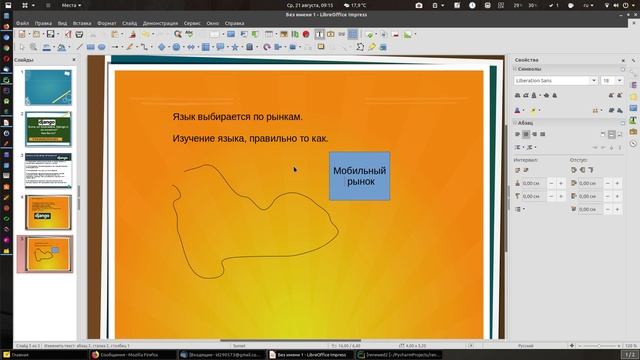Click the zoom slider in status bar
This screenshot has height=360, width=640.
point(598,346)
